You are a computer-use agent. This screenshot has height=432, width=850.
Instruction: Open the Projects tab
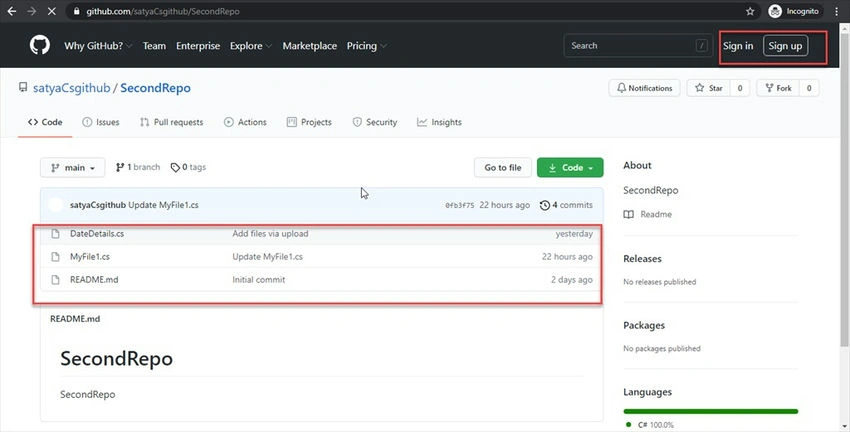[309, 122]
